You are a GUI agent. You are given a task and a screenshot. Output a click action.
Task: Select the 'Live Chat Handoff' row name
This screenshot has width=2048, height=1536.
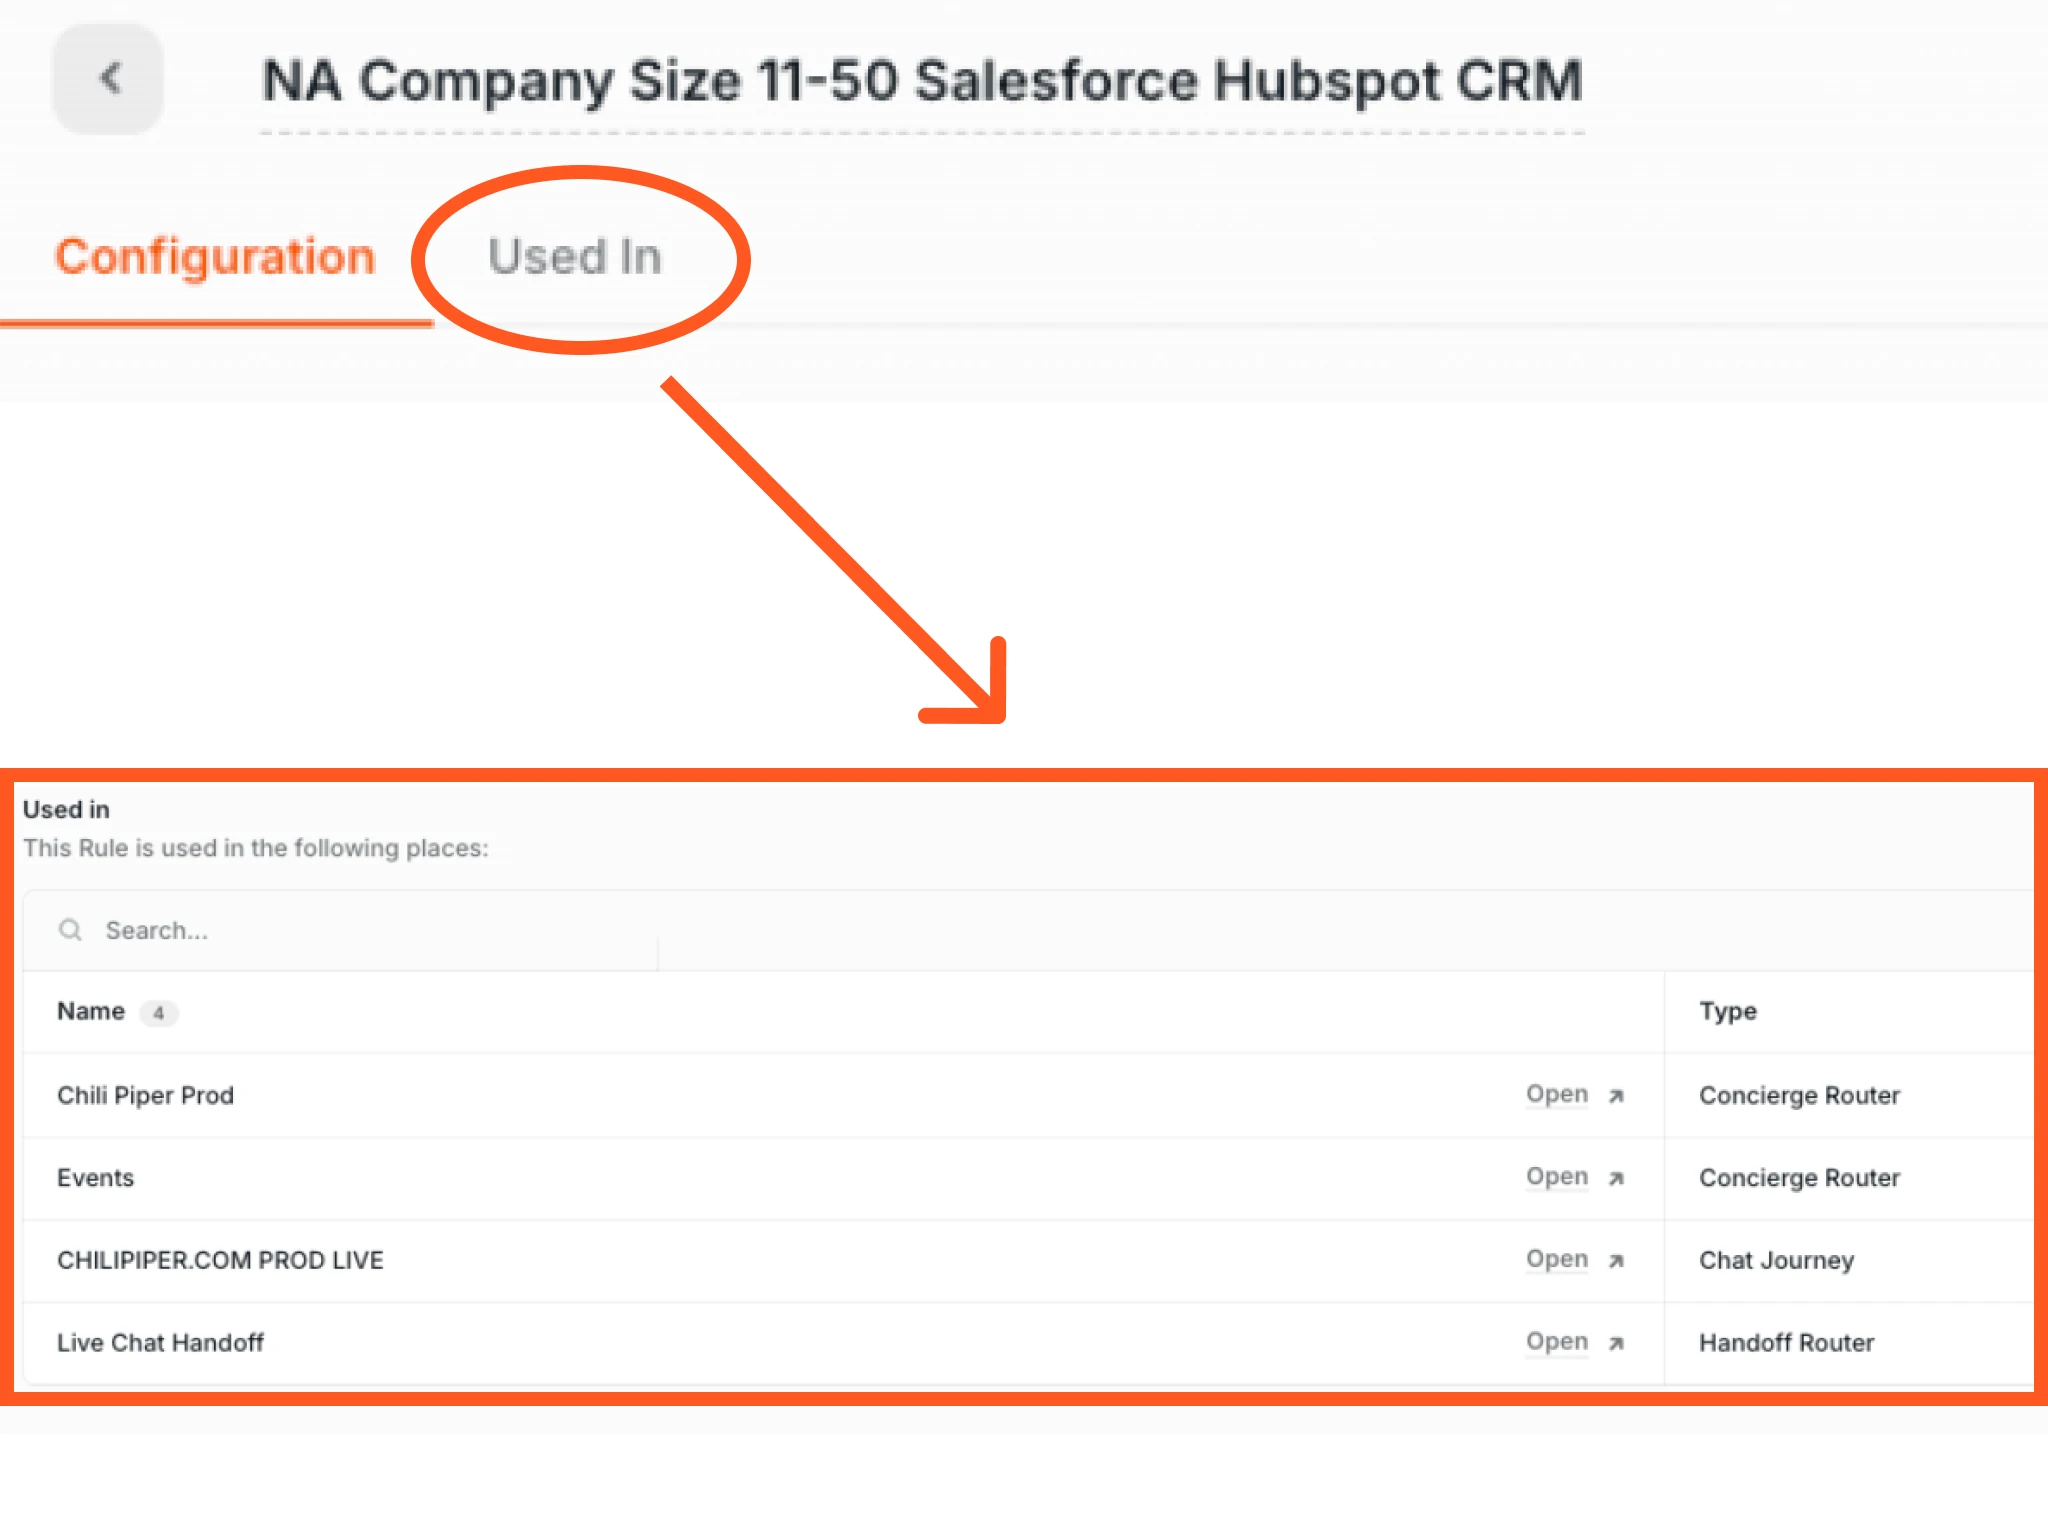[160, 1342]
